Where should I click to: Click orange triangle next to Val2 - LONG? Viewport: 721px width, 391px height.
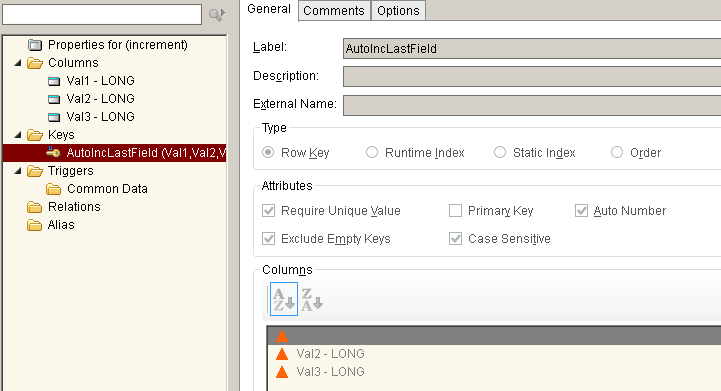click(x=282, y=354)
